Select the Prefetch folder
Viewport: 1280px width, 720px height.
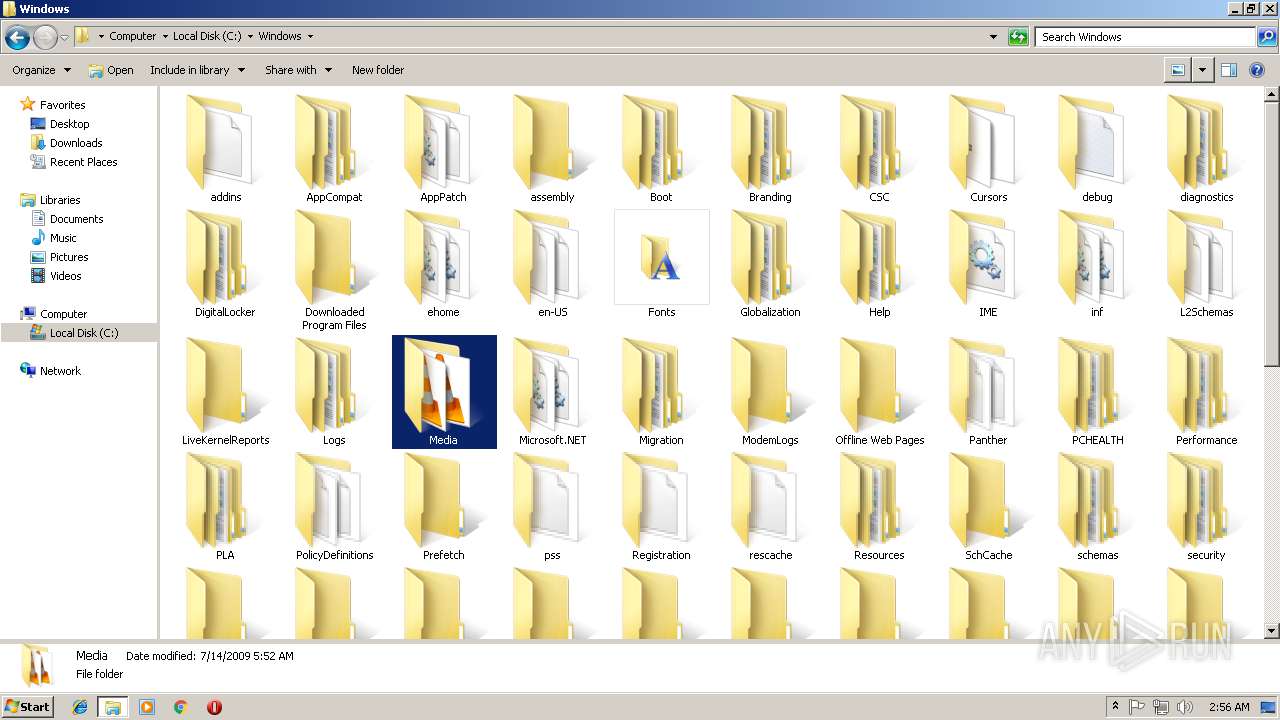(443, 507)
